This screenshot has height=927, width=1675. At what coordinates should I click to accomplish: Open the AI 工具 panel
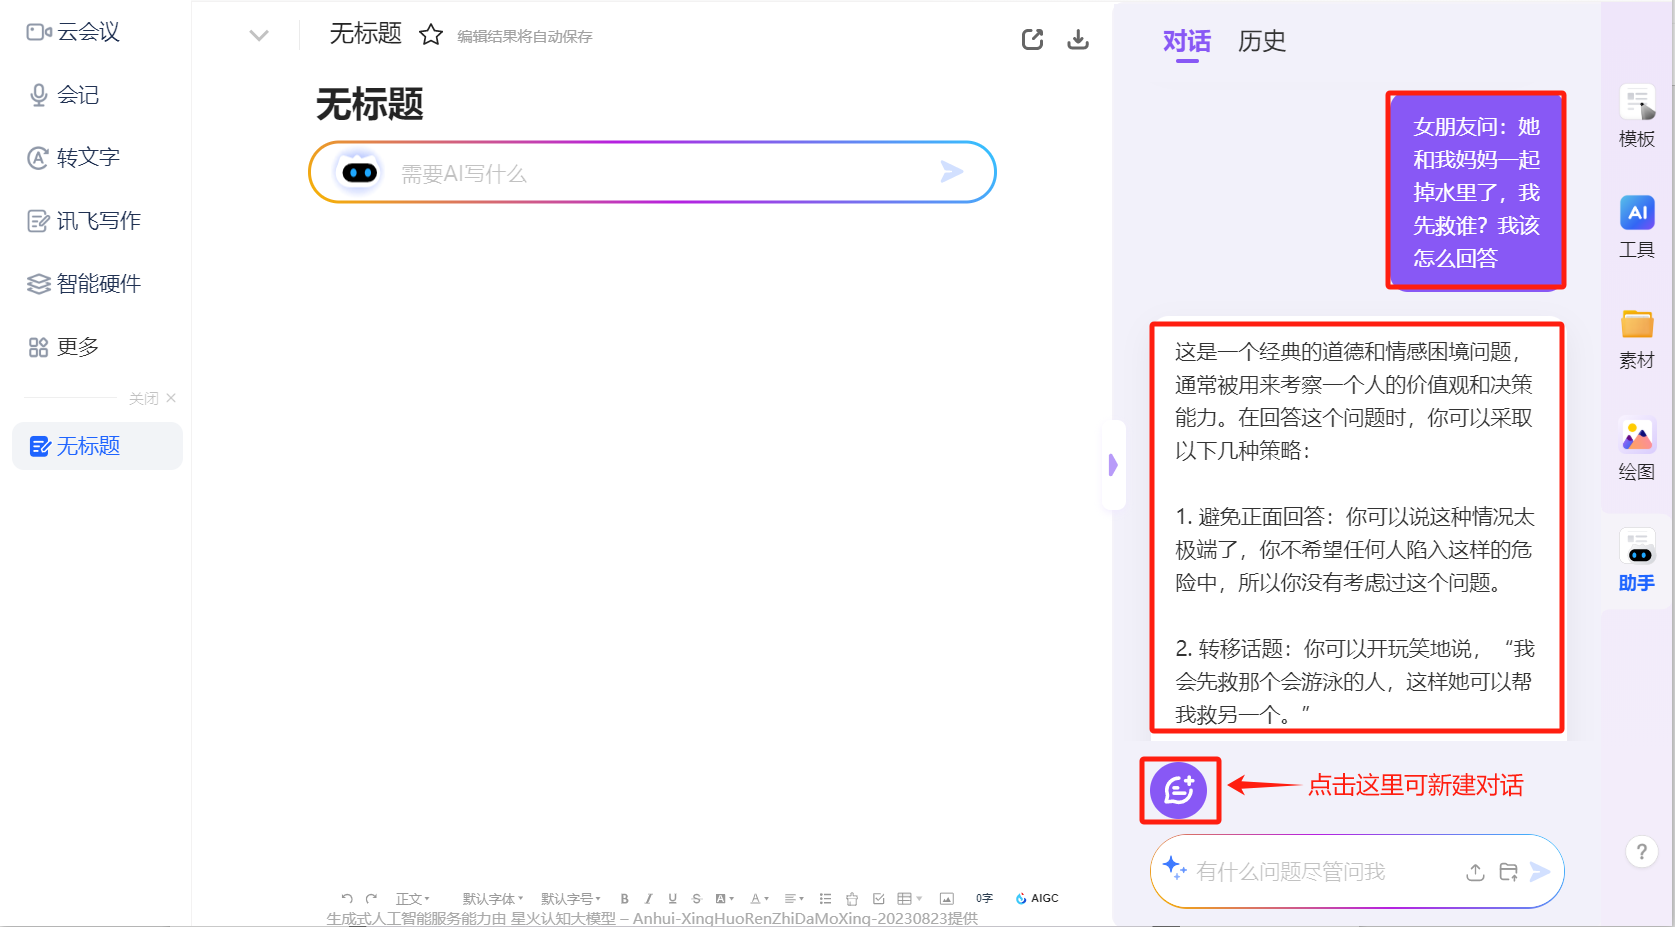click(x=1637, y=227)
